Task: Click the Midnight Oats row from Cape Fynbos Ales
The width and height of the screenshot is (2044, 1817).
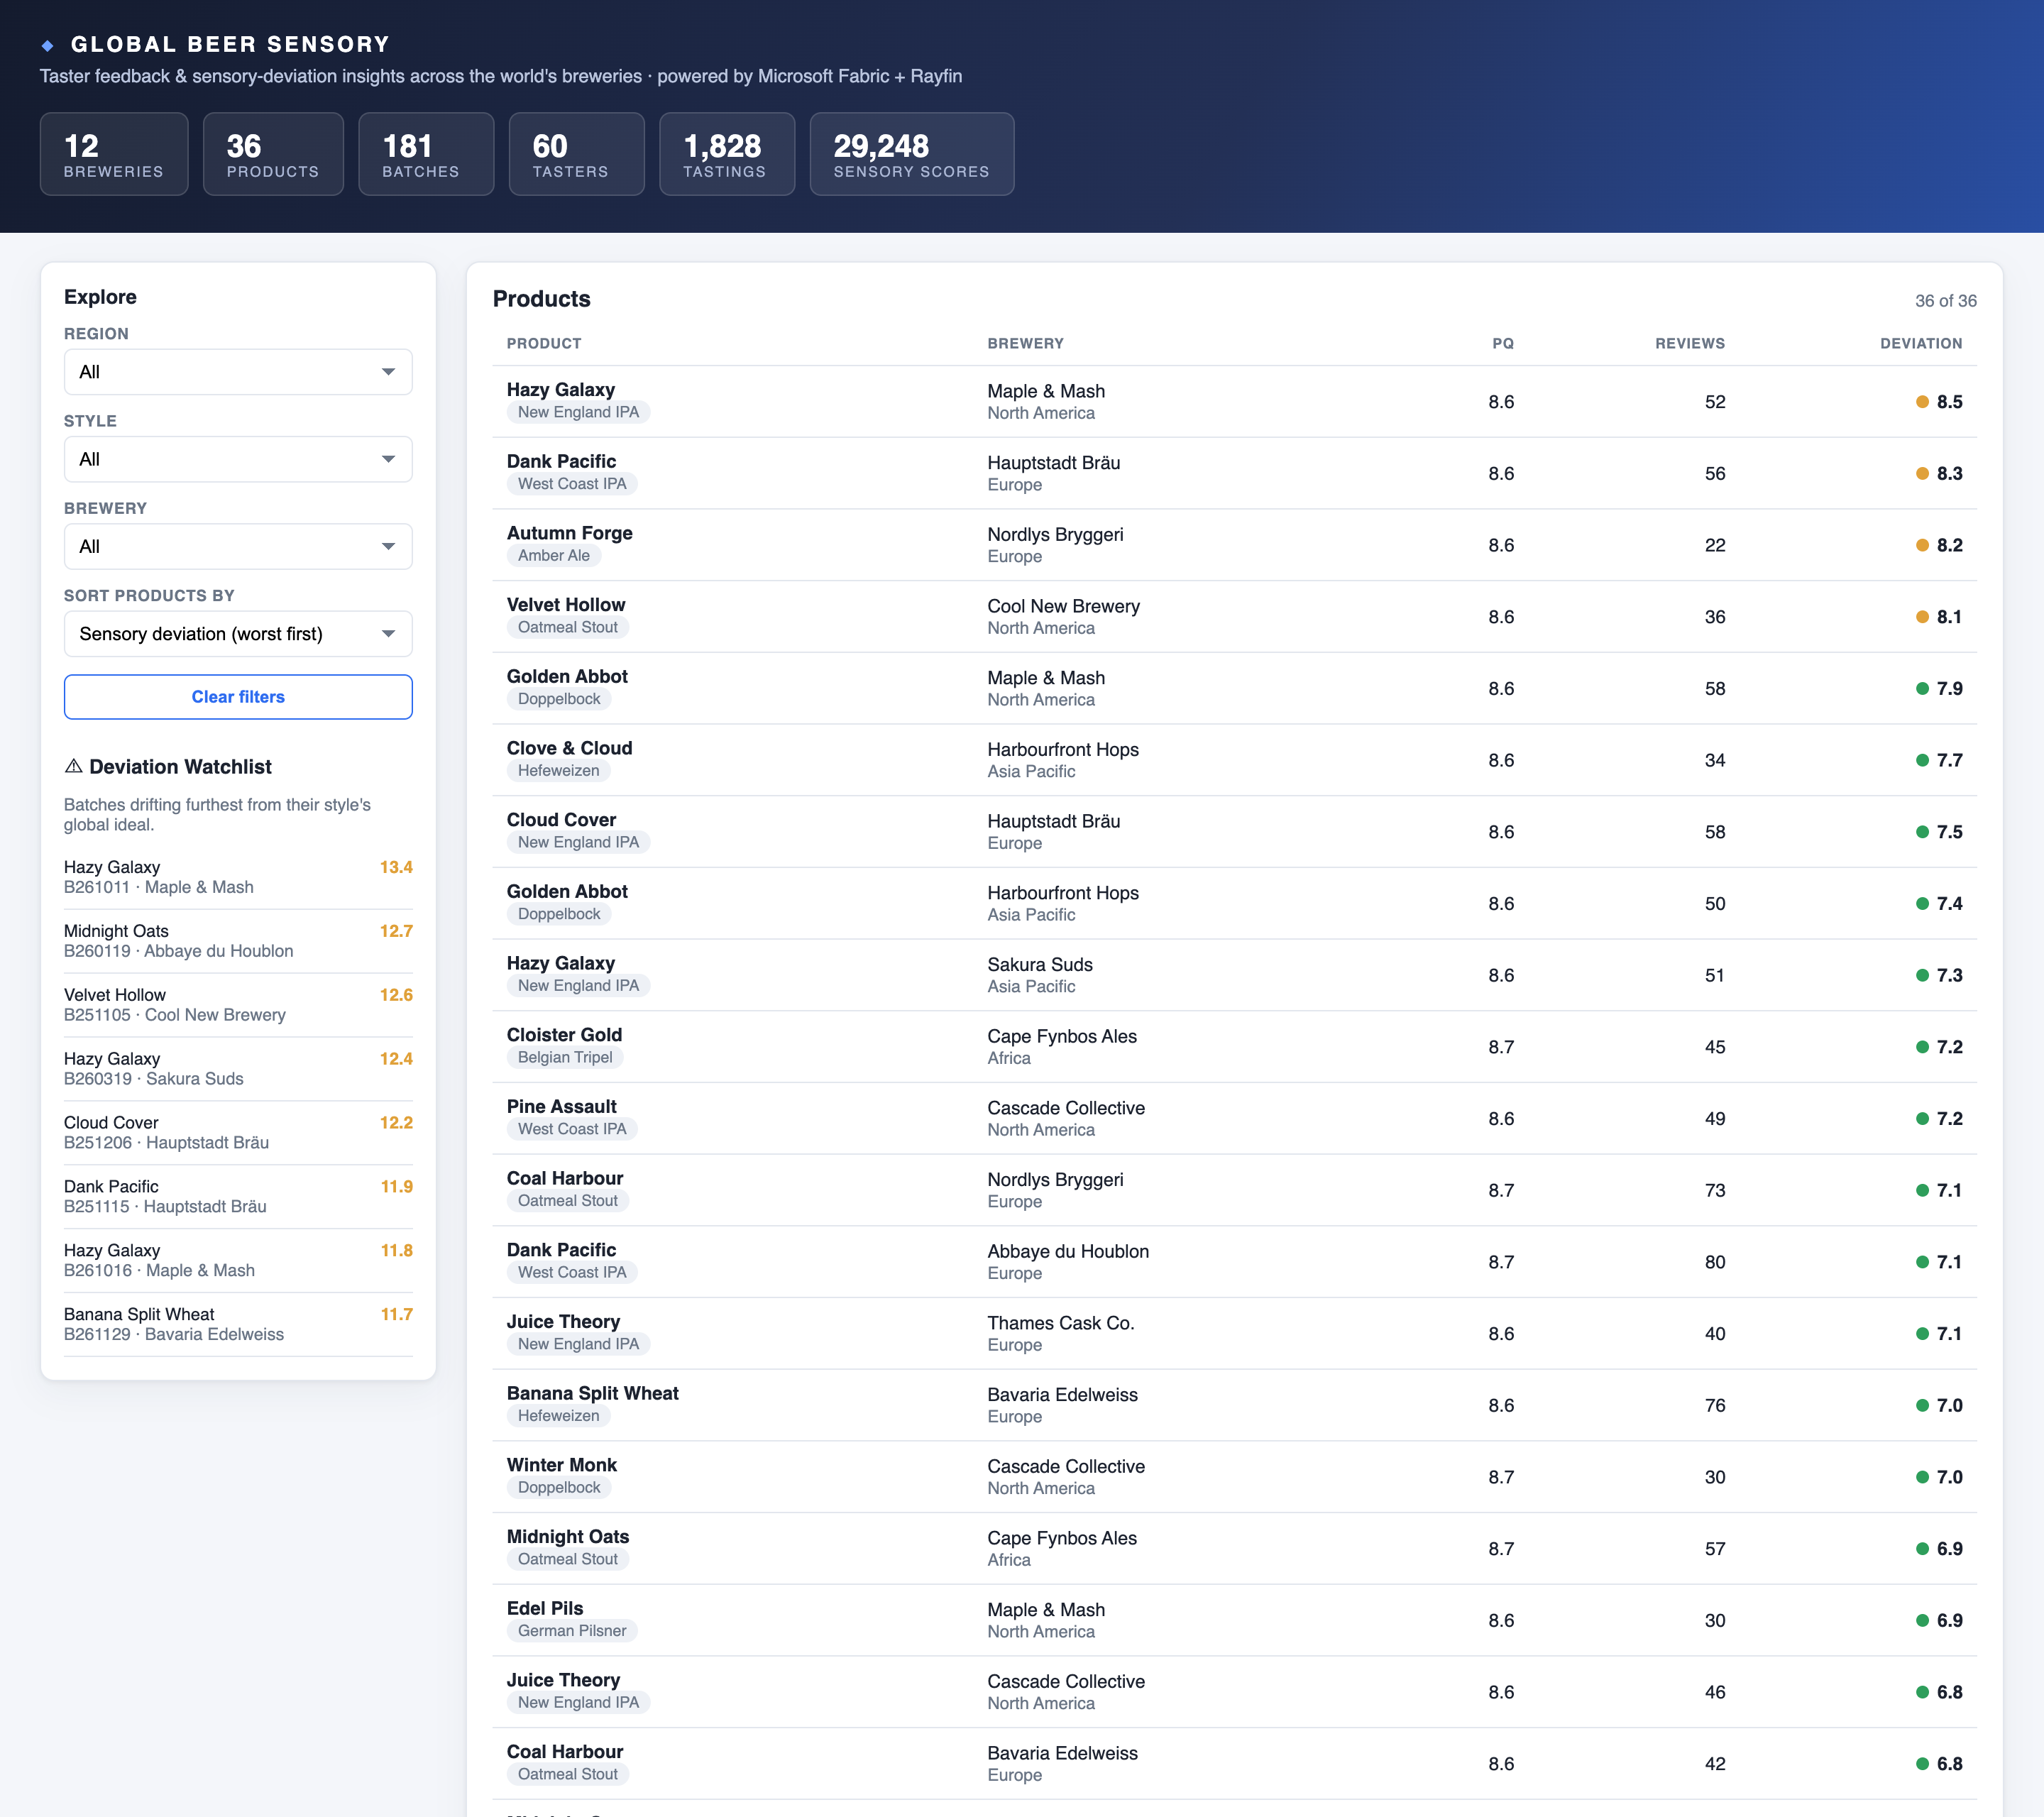Action: click(1234, 1549)
